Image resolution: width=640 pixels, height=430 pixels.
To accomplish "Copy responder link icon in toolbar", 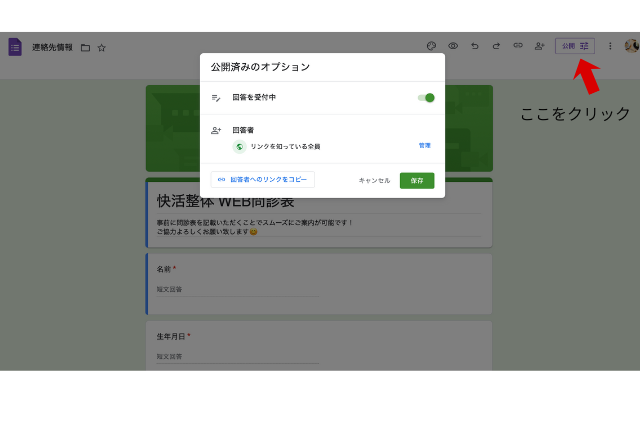I will point(518,45).
